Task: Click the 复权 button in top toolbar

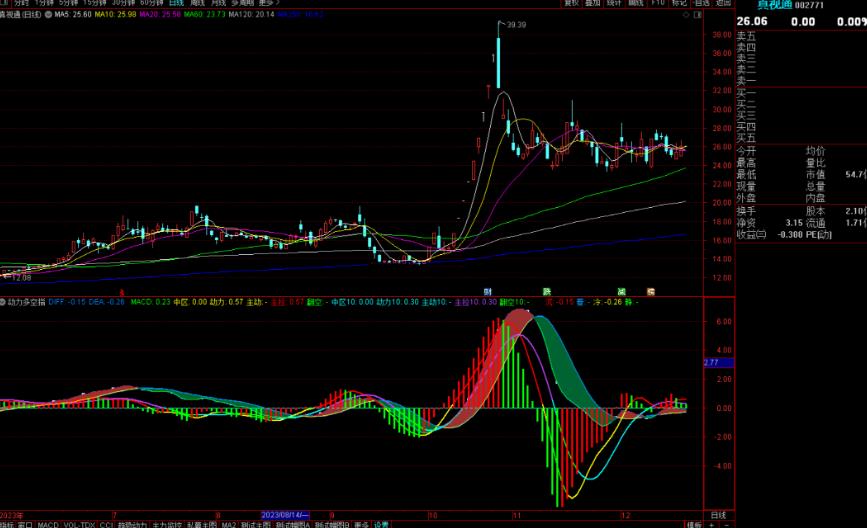Action: click(571, 3)
